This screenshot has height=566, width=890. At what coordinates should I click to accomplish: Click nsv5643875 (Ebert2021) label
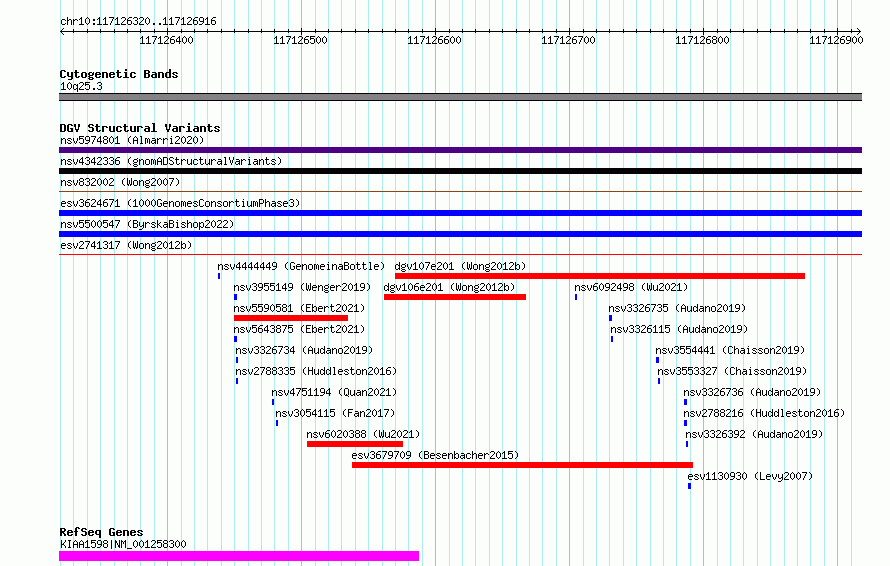point(299,329)
